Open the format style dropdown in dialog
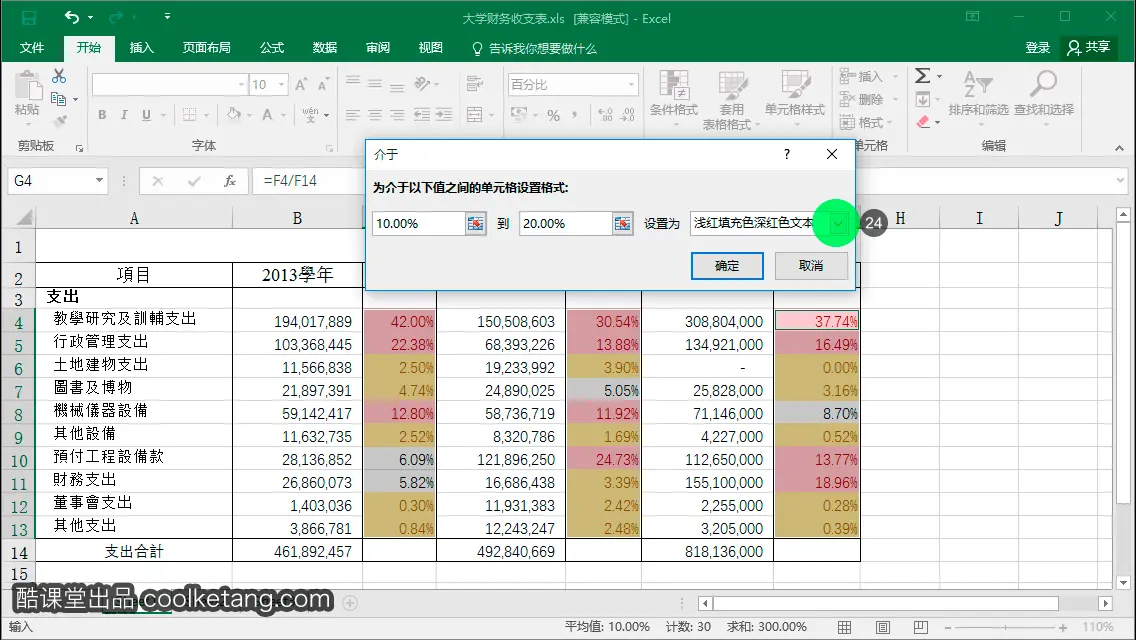Screen dimensions: 1136x640 click(x=838, y=223)
